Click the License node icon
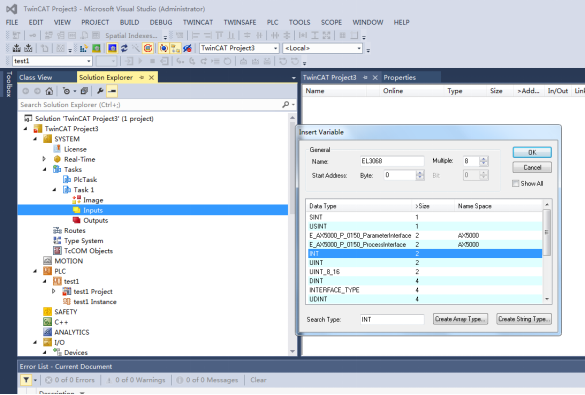 click(x=57, y=149)
